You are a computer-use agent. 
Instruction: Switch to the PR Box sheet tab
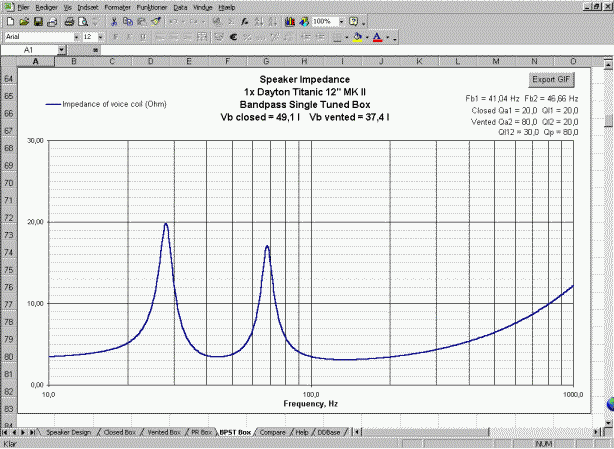201,432
